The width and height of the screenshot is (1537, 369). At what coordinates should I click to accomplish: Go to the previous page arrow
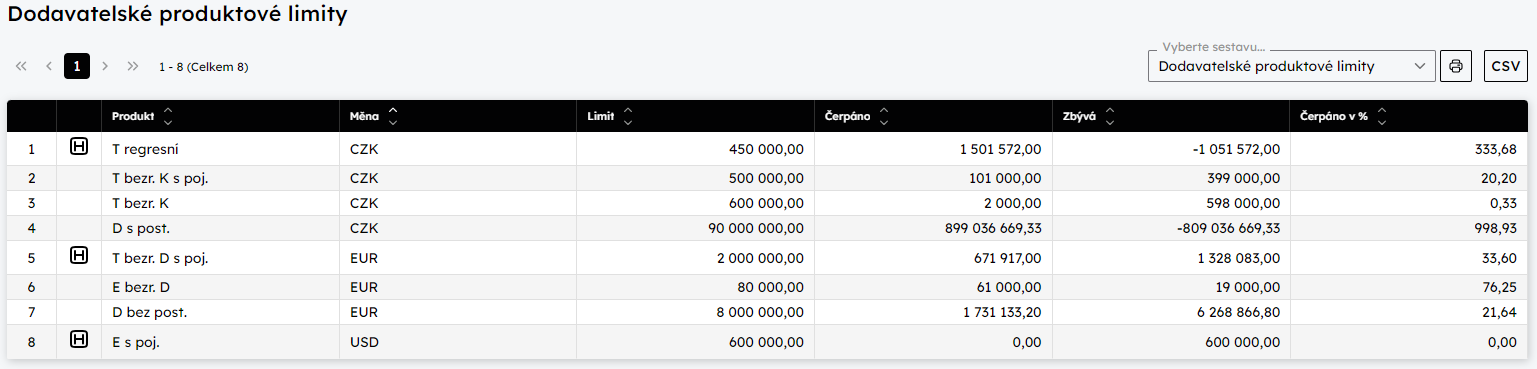click(x=49, y=66)
